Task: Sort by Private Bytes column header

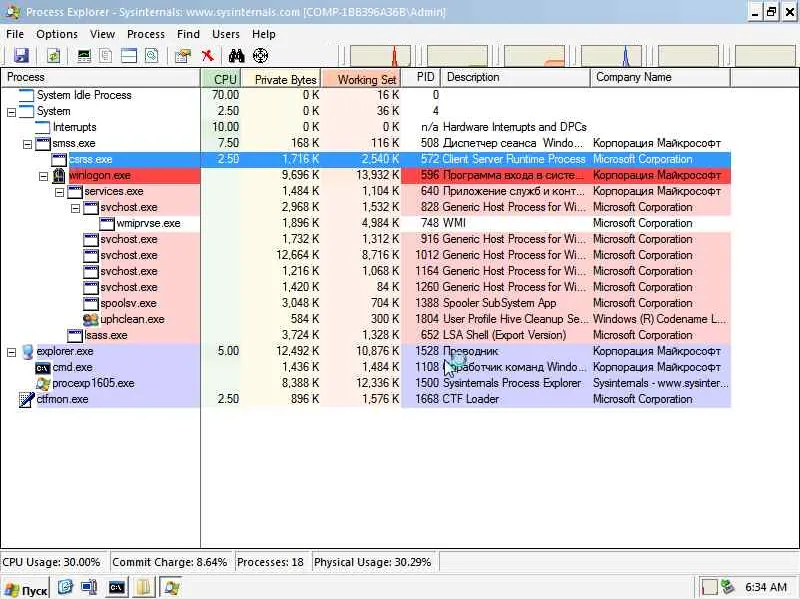Action: [x=281, y=78]
